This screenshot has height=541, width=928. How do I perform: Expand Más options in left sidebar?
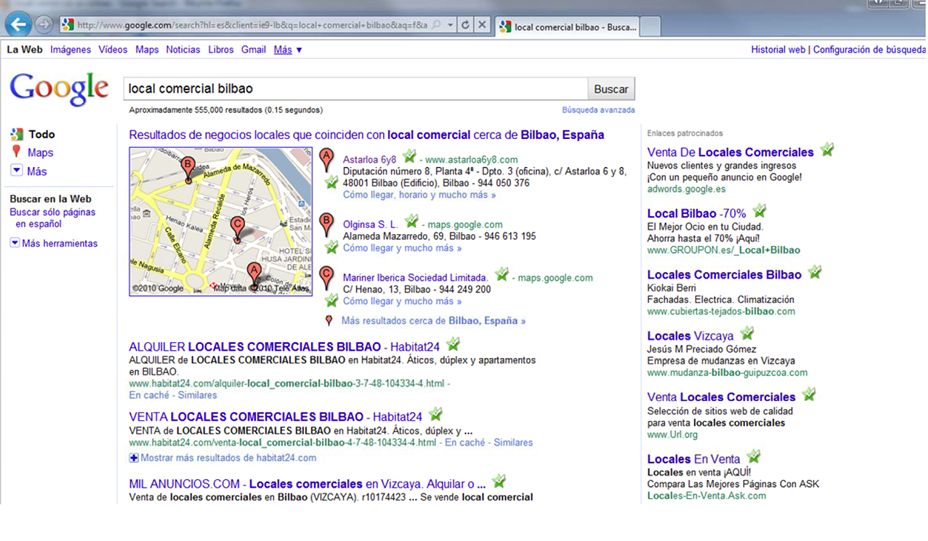17,170
